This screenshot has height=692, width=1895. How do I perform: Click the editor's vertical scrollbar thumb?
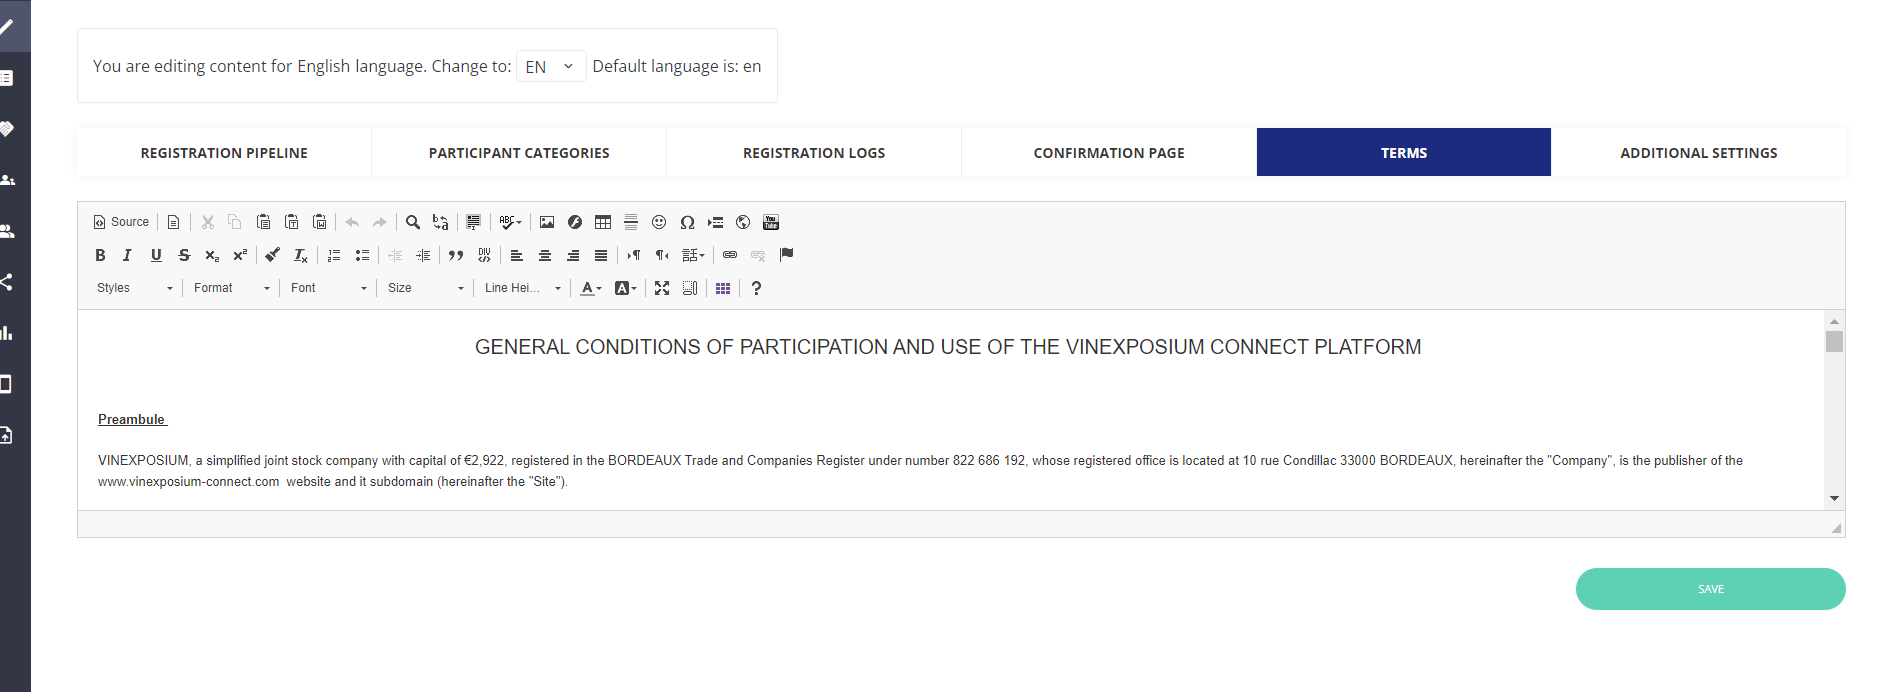(1834, 342)
